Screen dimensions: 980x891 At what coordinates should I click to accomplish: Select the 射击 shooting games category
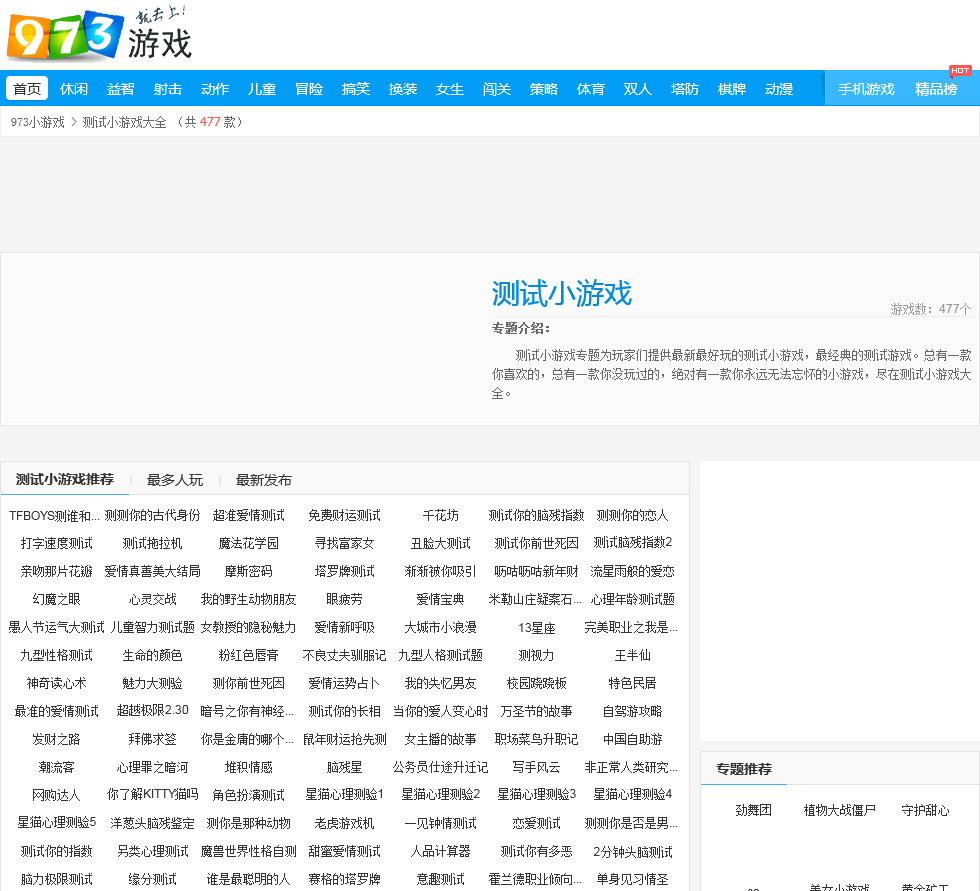(168, 89)
